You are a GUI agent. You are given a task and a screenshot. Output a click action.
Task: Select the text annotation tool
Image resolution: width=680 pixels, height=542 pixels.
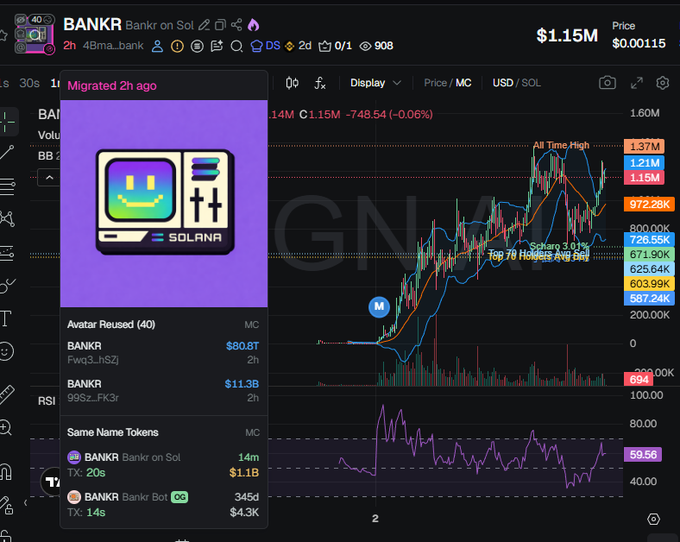coord(6,318)
